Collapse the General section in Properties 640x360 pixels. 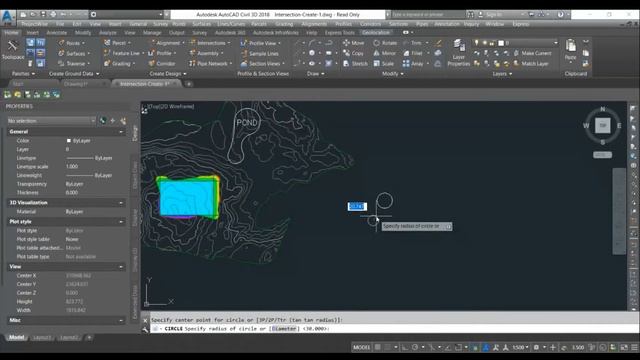pyautogui.click(x=121, y=132)
